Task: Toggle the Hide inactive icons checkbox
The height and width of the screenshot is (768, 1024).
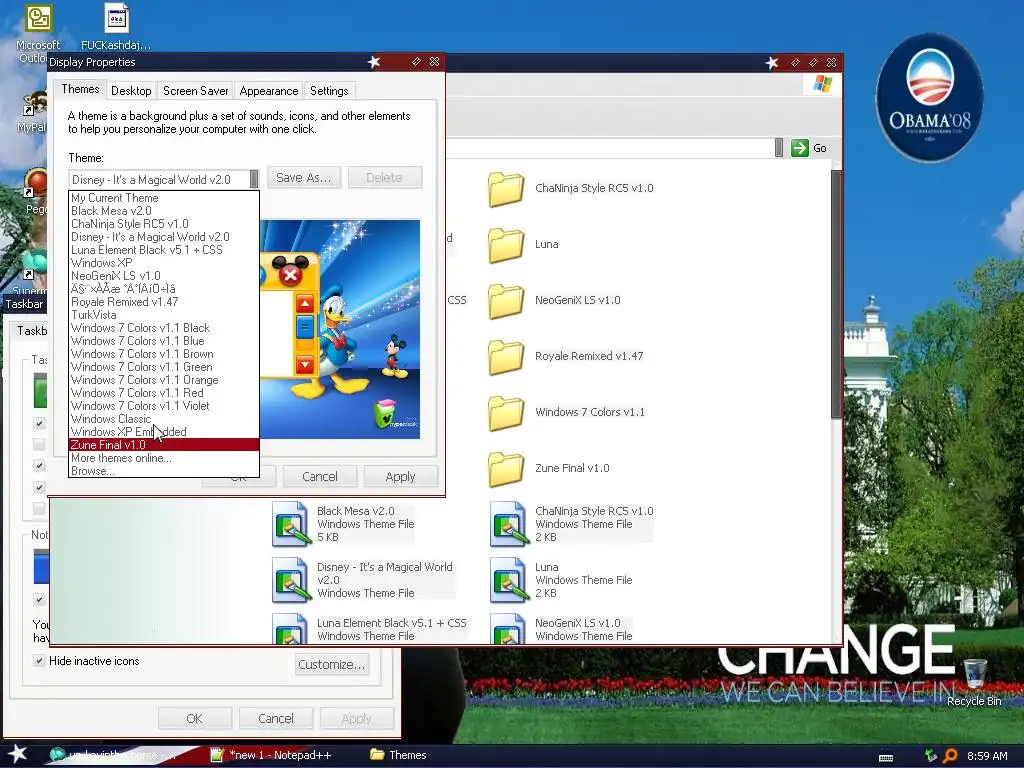Action: (x=39, y=660)
